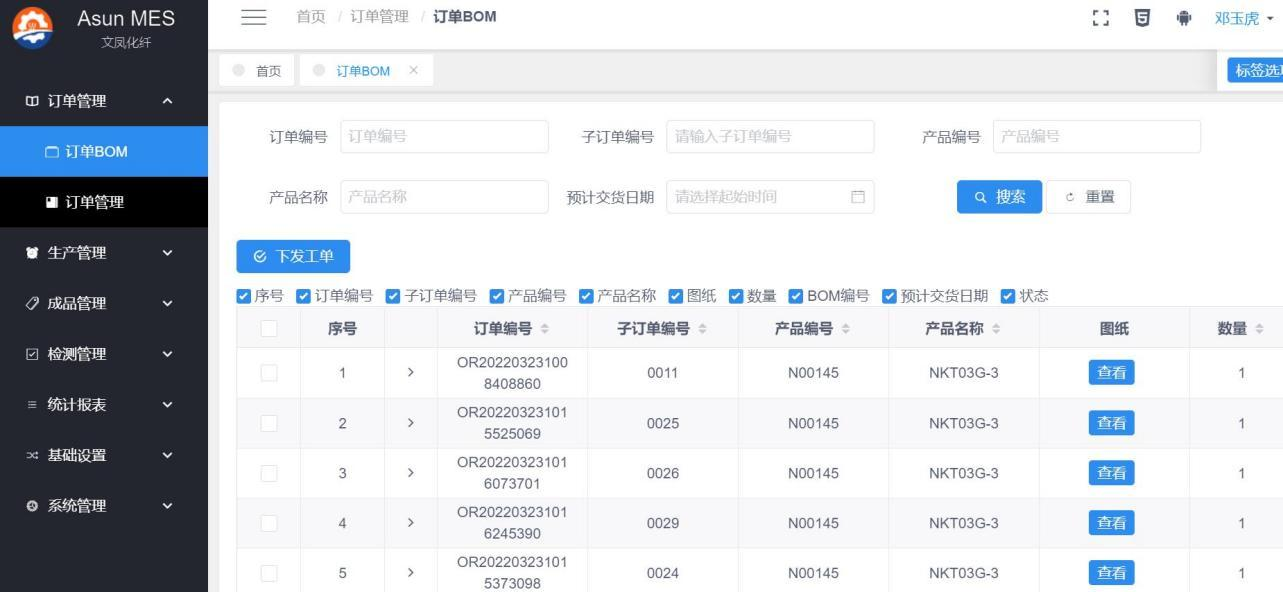Click the HTML5 icon in header

click(1142, 18)
